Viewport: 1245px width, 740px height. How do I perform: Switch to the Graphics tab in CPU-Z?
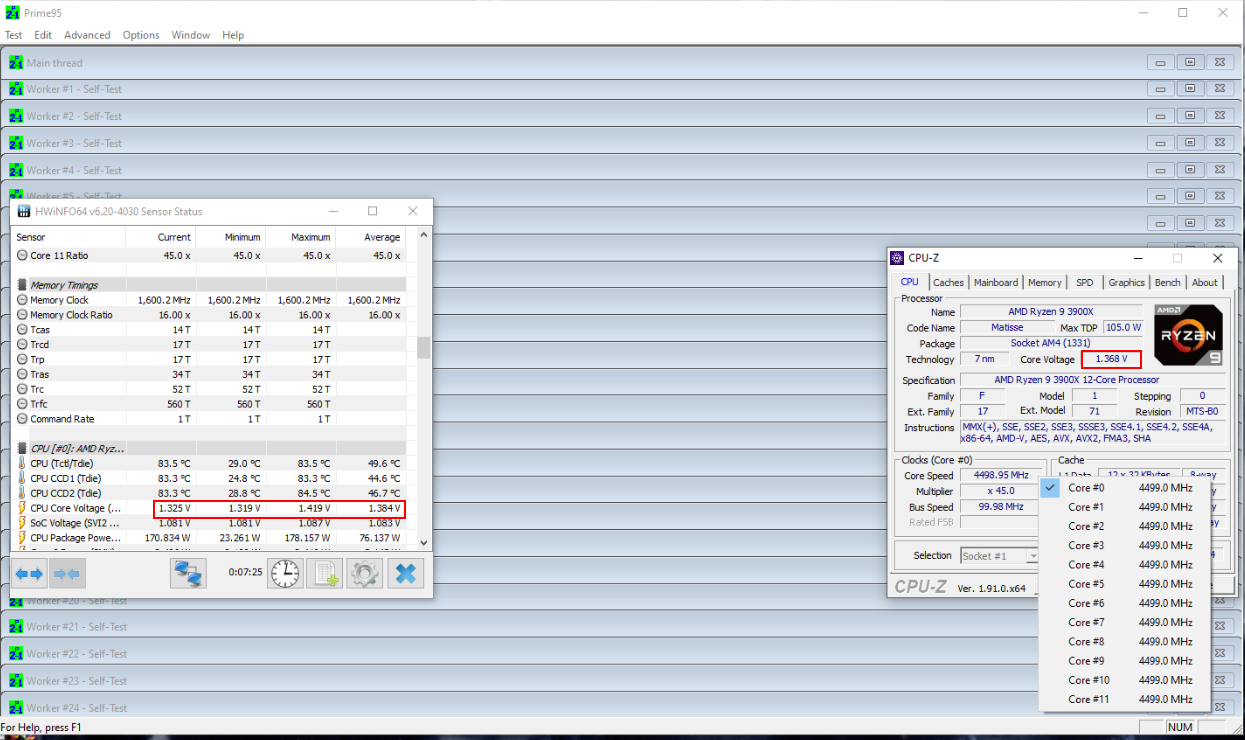(x=1126, y=283)
